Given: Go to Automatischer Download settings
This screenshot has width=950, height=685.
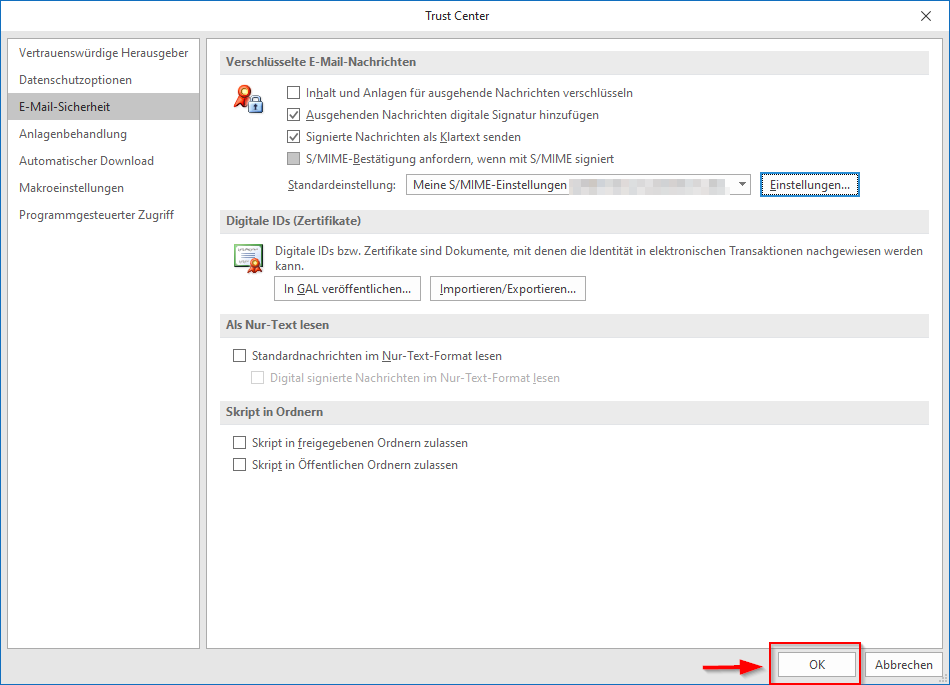Looking at the screenshot, I should [x=86, y=161].
